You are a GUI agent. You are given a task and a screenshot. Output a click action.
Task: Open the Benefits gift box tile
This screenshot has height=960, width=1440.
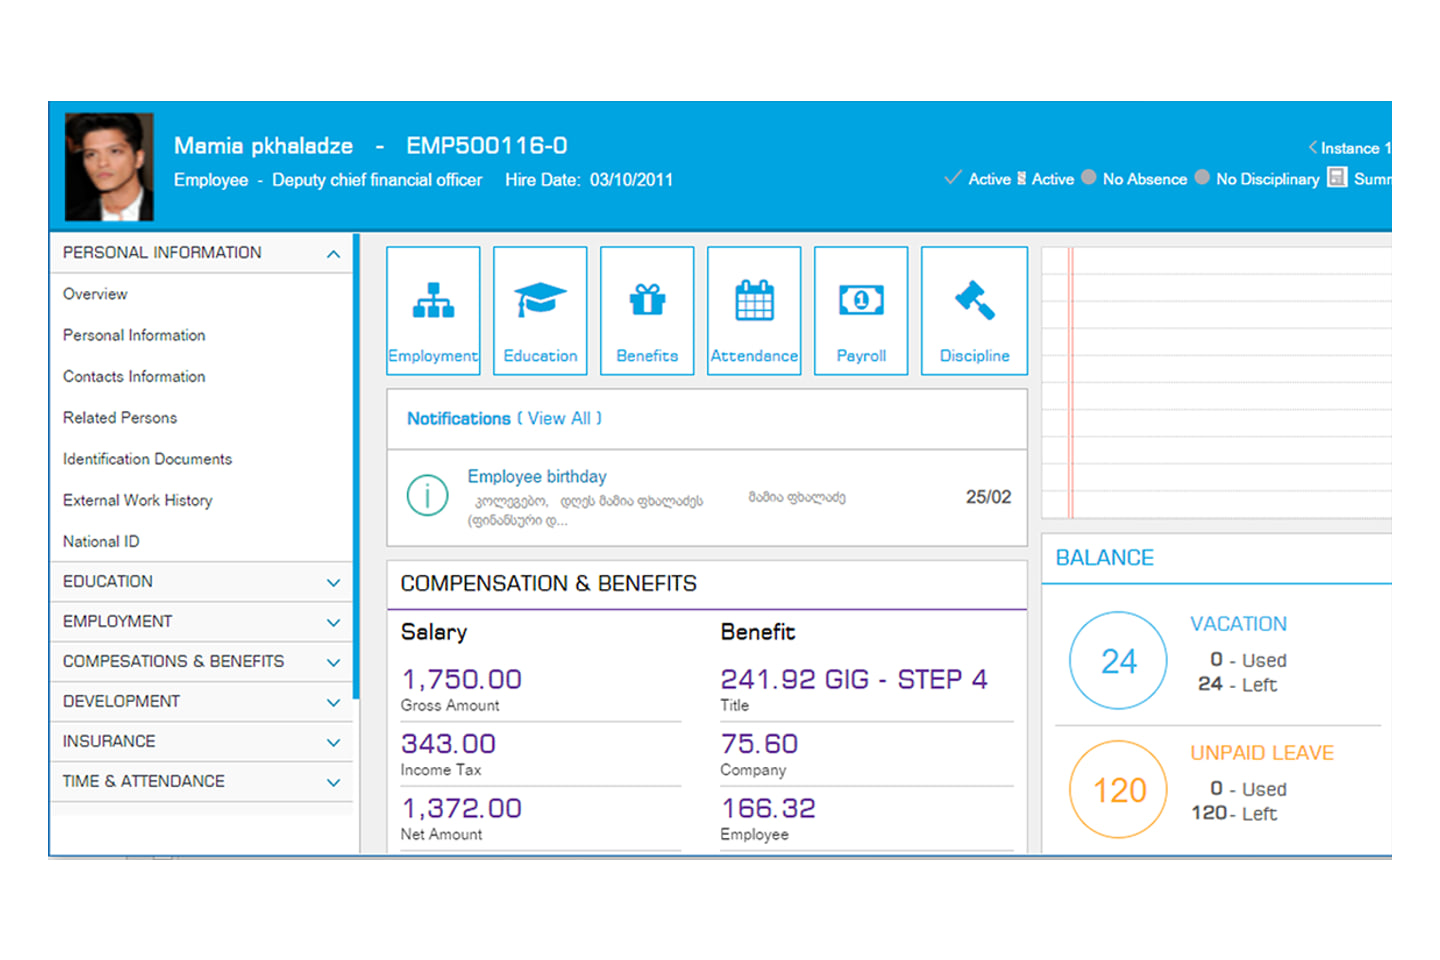pyautogui.click(x=647, y=311)
